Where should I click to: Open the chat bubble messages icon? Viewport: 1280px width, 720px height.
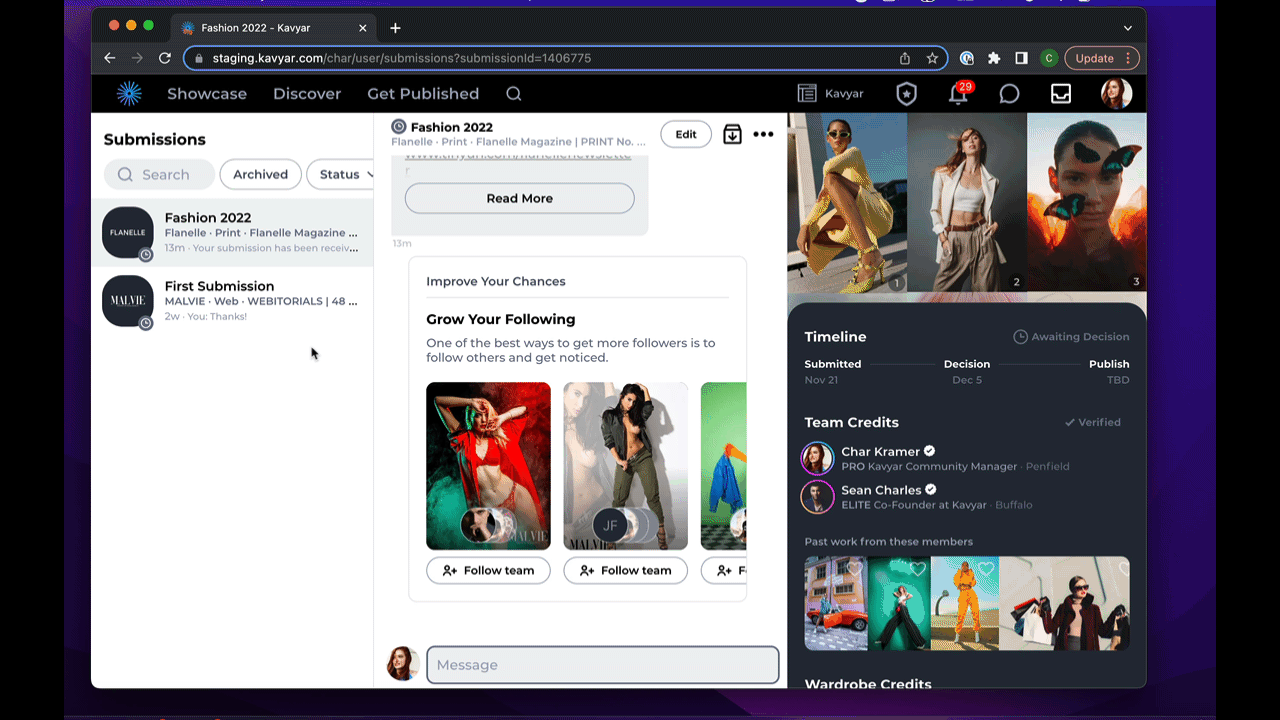1010,94
